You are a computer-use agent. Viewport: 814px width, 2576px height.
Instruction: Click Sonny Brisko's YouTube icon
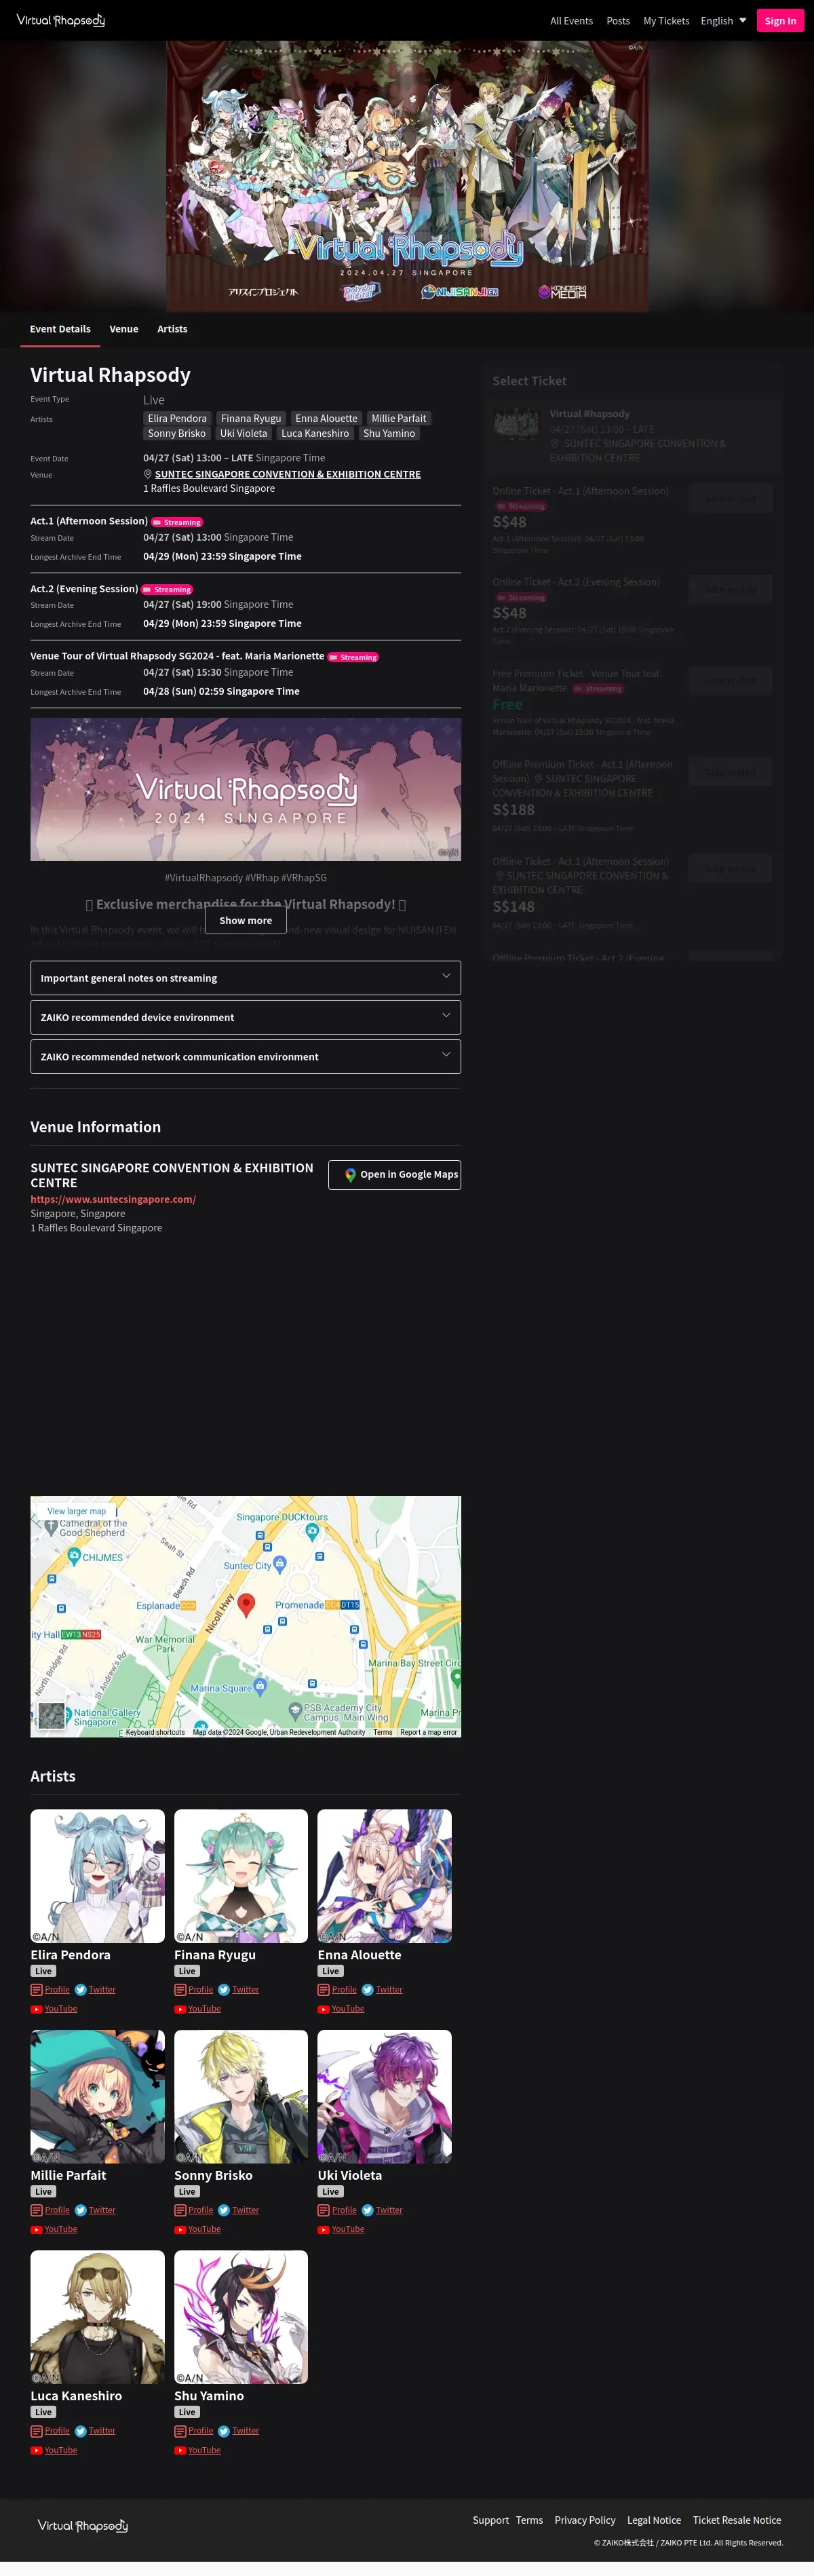(180, 2229)
